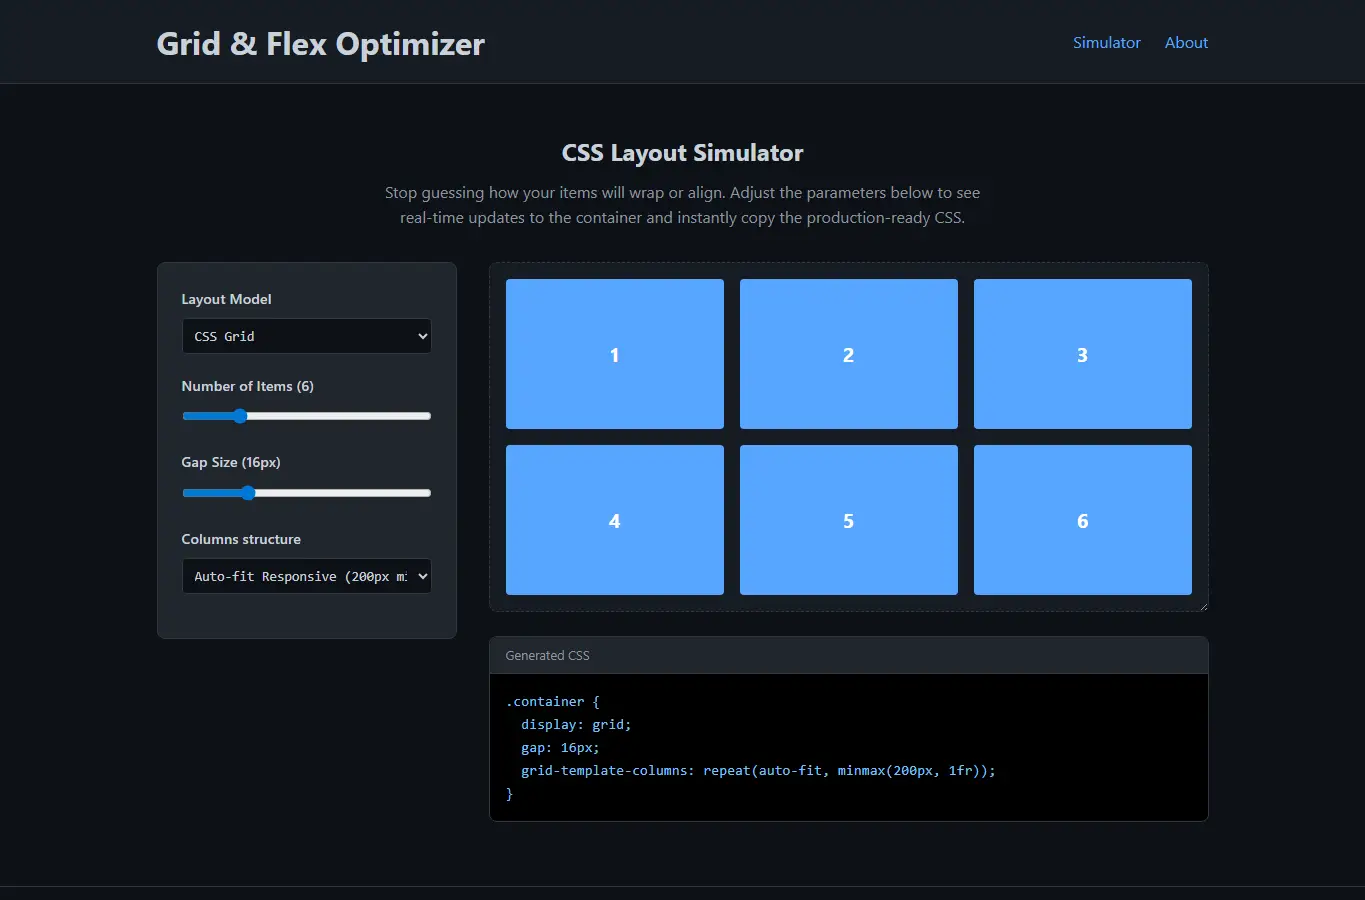Click the Number of Items slider
The image size is (1365, 900).
click(x=307, y=416)
